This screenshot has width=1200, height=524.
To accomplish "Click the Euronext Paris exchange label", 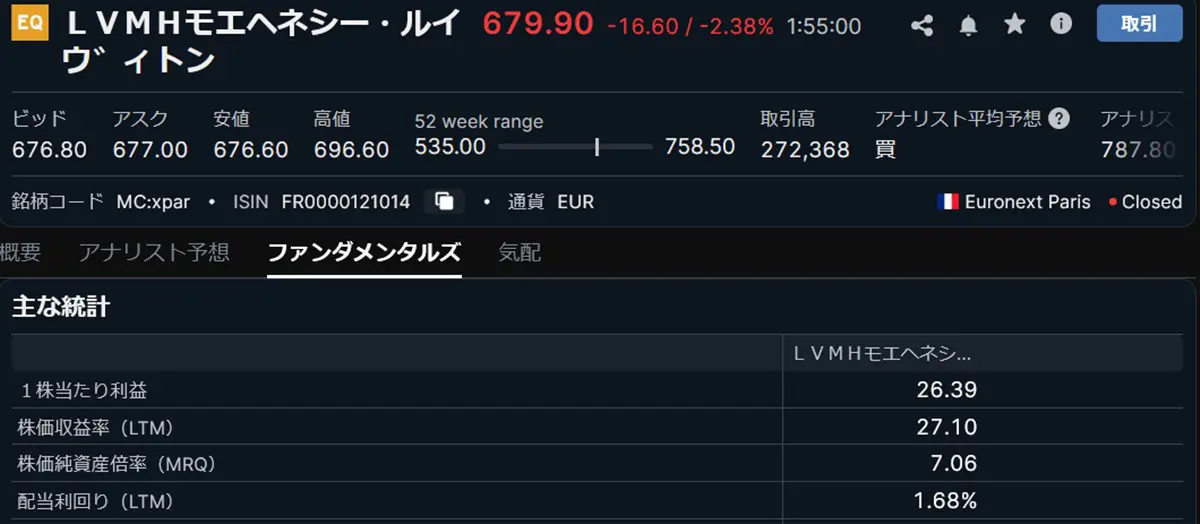I will [1028, 202].
